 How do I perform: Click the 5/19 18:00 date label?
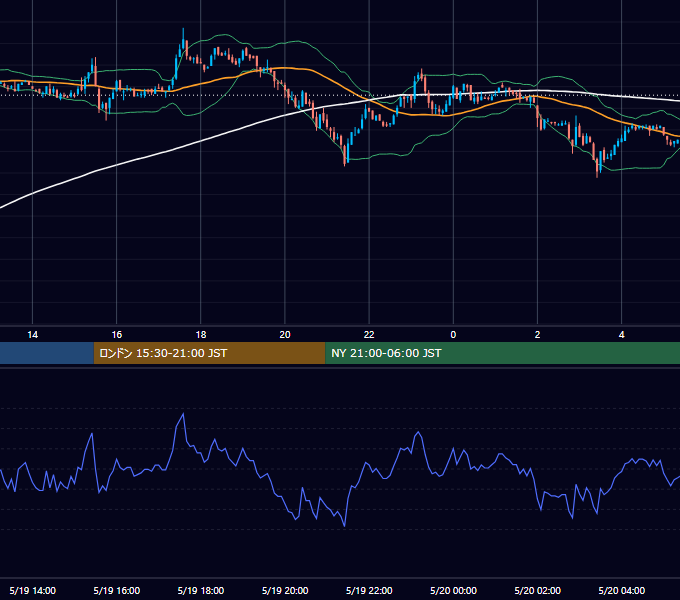tap(201, 590)
